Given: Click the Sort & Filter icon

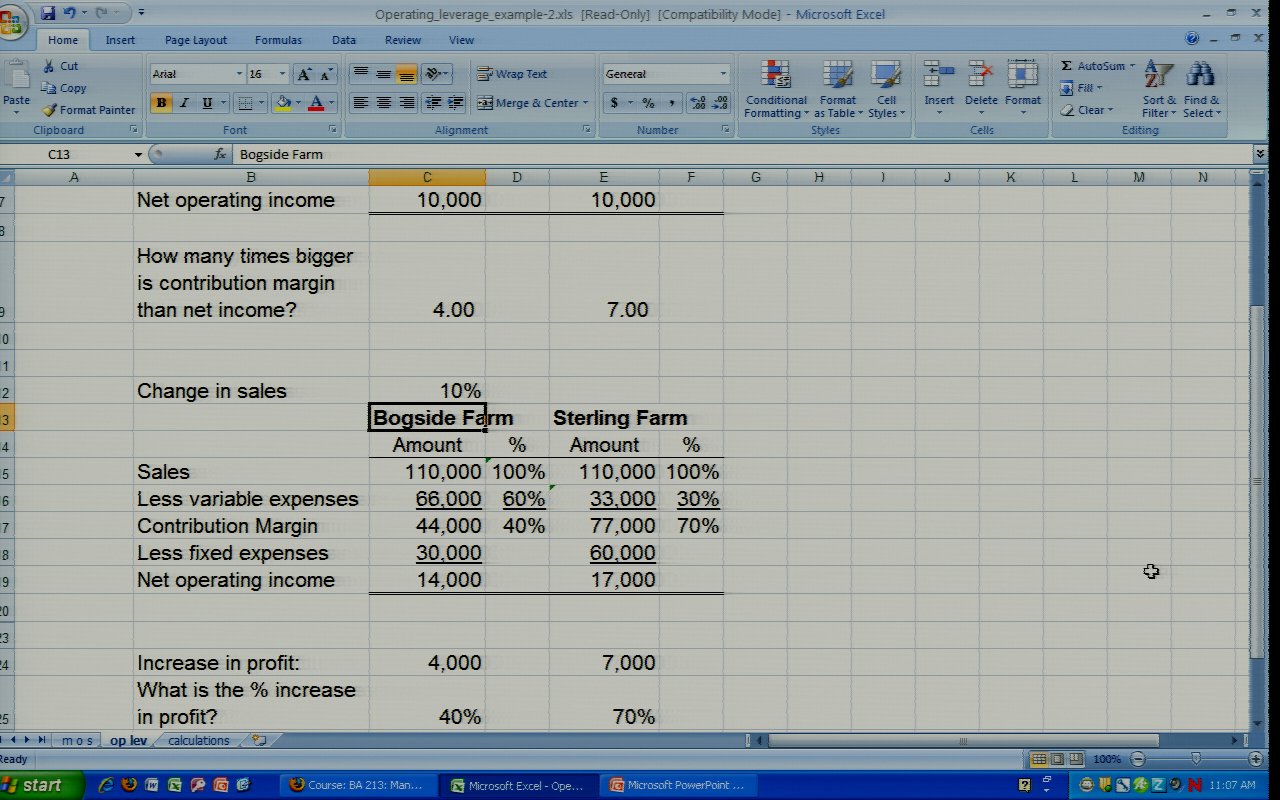Looking at the screenshot, I should click(1158, 76).
